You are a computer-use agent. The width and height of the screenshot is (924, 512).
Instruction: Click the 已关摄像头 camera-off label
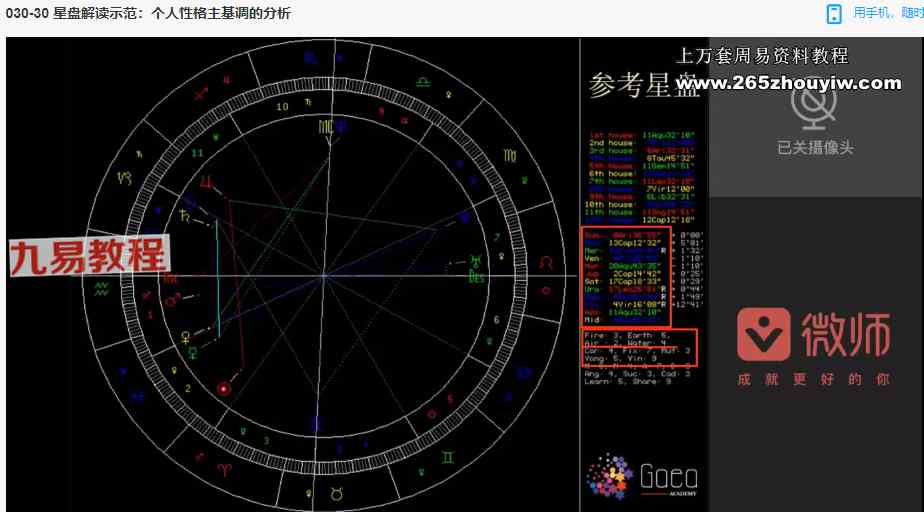pos(815,147)
